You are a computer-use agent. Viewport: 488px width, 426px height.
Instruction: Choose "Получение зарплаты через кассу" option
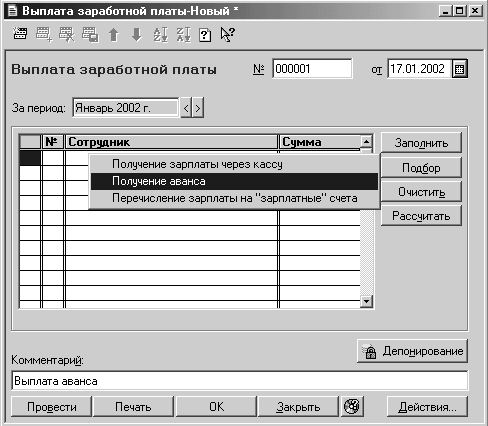tap(234, 164)
